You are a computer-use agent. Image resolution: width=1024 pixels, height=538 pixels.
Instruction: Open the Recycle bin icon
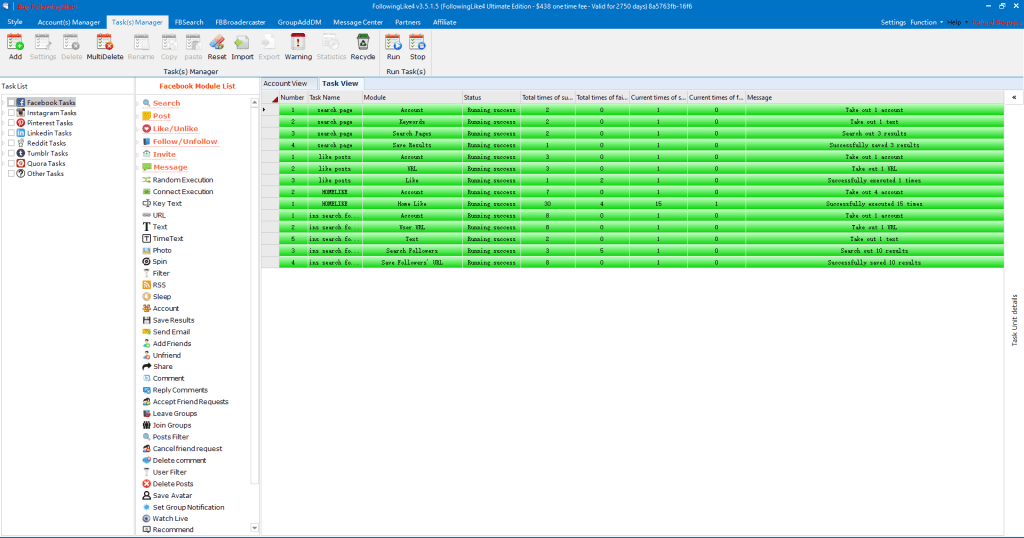click(x=362, y=46)
